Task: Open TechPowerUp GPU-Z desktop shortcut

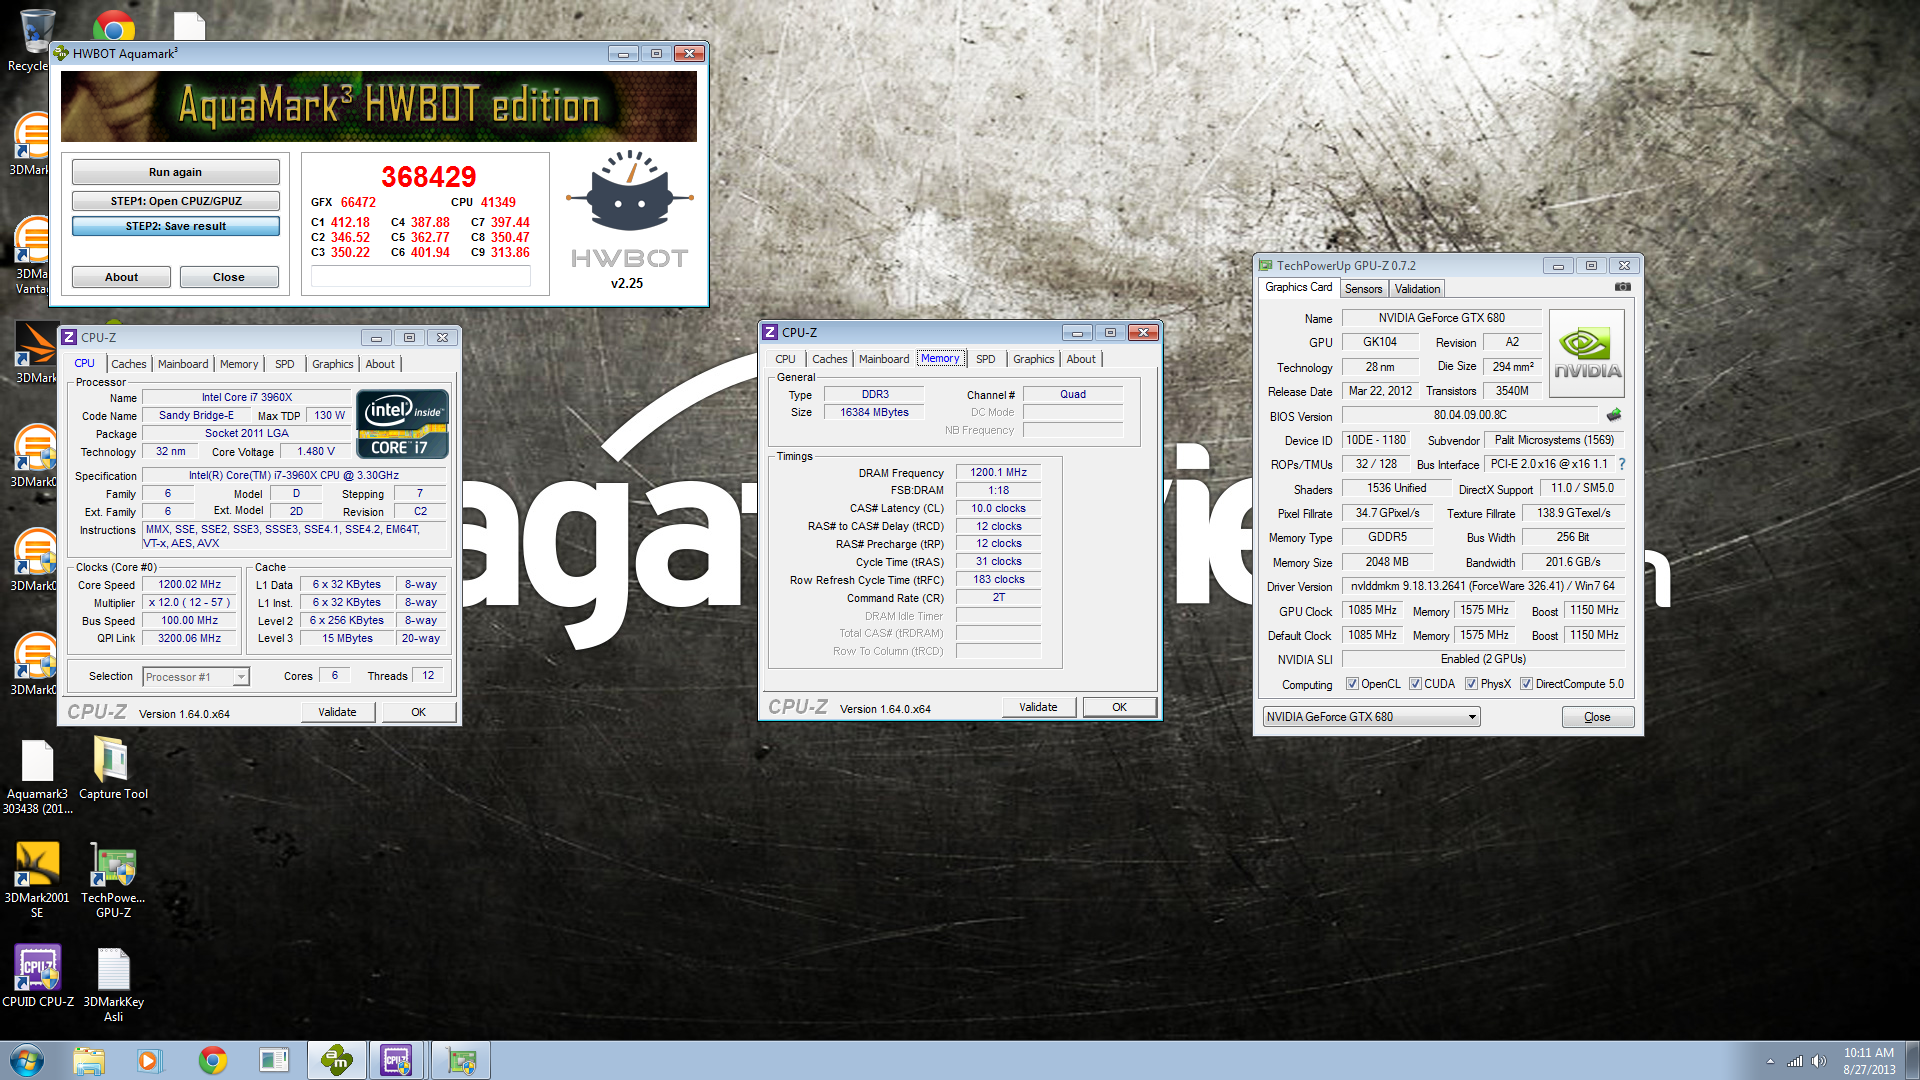Action: pyautogui.click(x=113, y=879)
